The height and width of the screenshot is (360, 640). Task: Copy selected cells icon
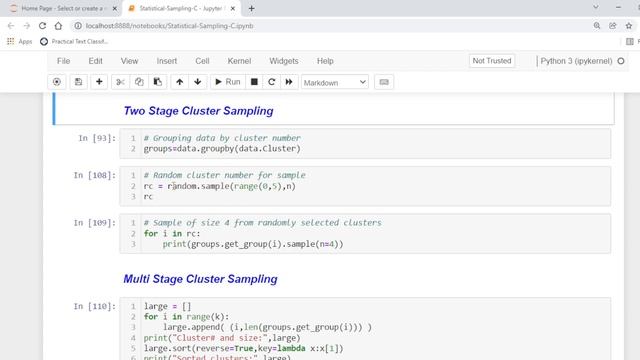point(139,82)
